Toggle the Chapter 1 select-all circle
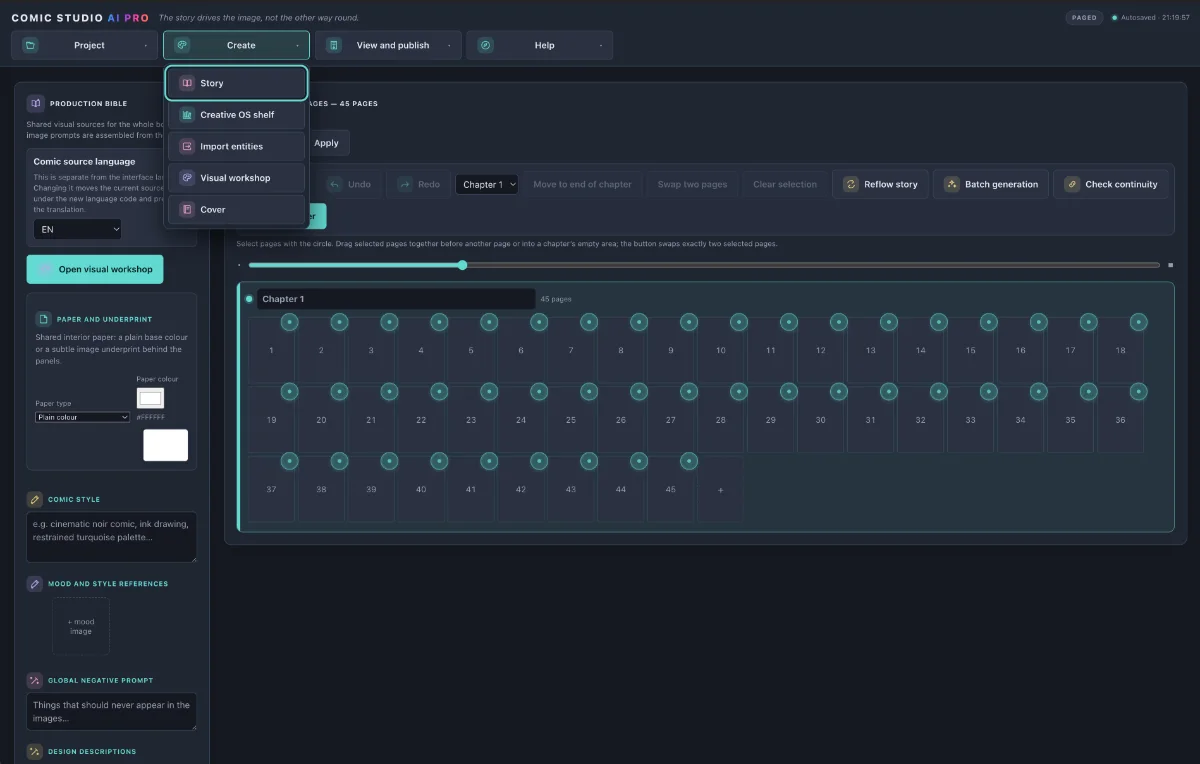1200x764 pixels. (249, 299)
